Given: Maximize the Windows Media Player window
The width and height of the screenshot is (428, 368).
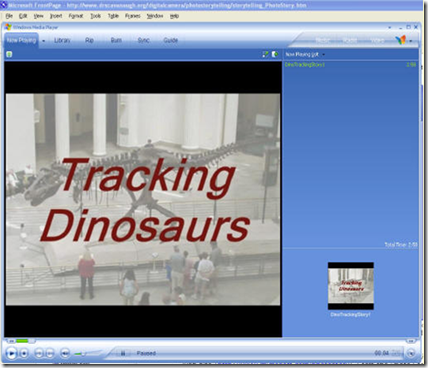Looking at the screenshot, I should (x=408, y=27).
